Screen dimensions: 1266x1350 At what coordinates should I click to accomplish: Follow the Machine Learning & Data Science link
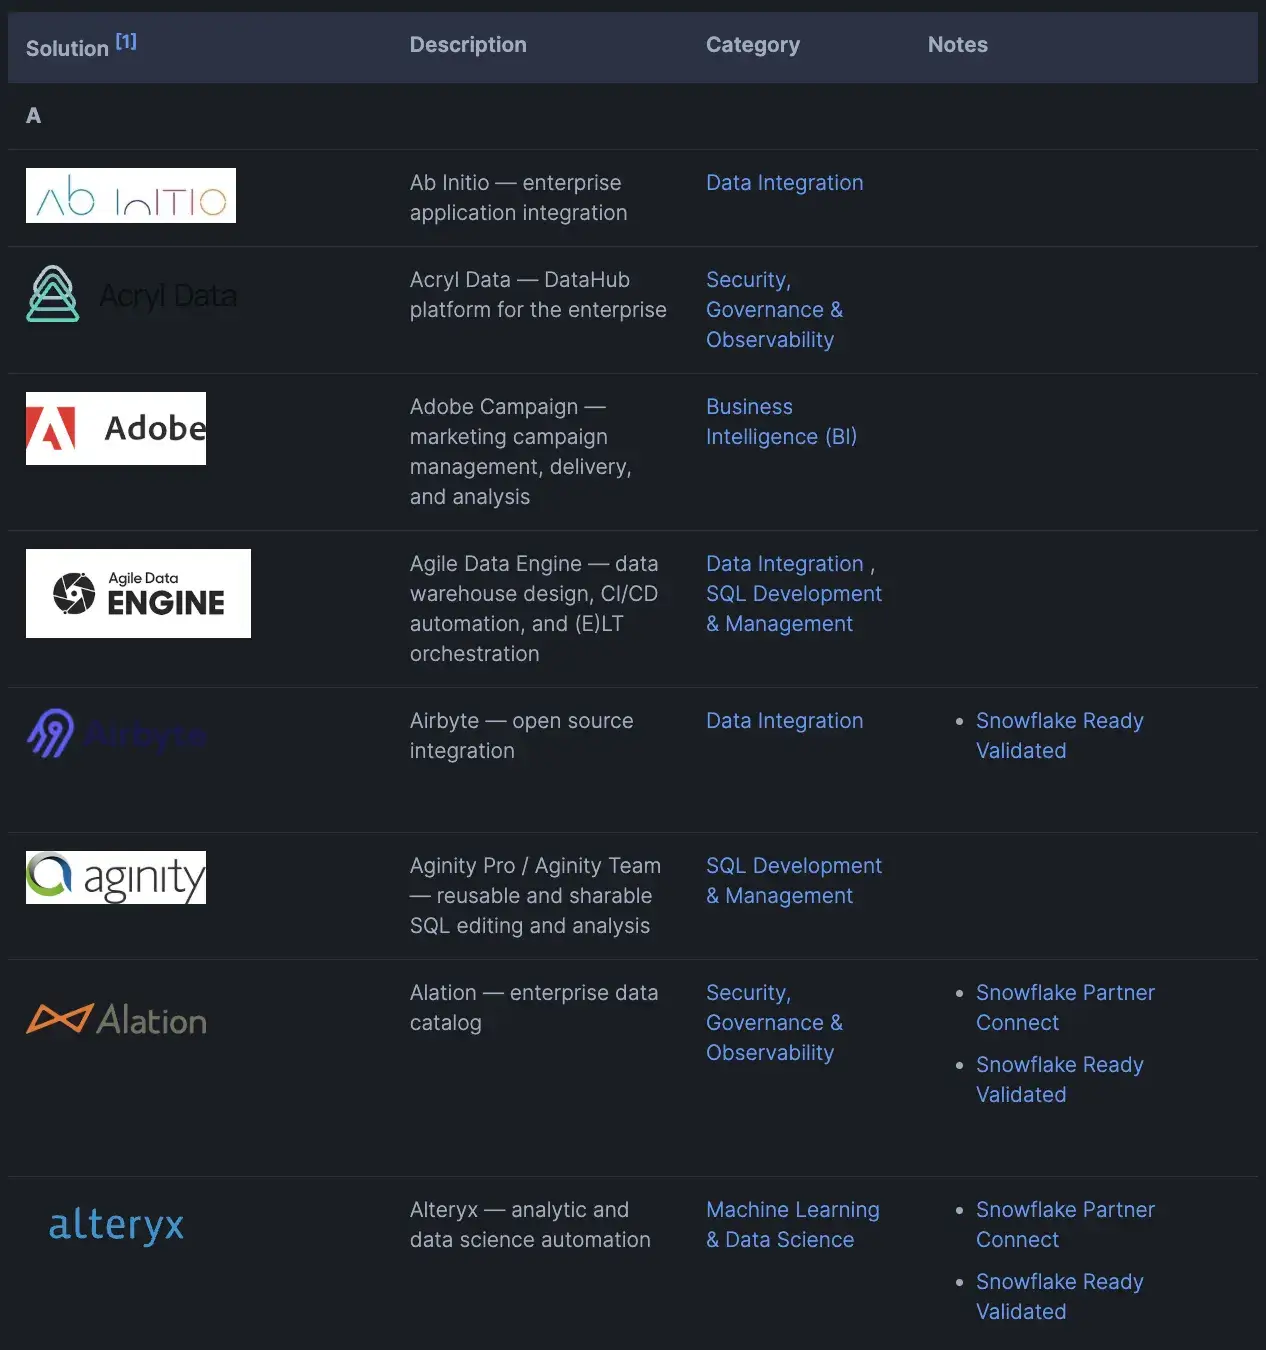pos(792,1225)
